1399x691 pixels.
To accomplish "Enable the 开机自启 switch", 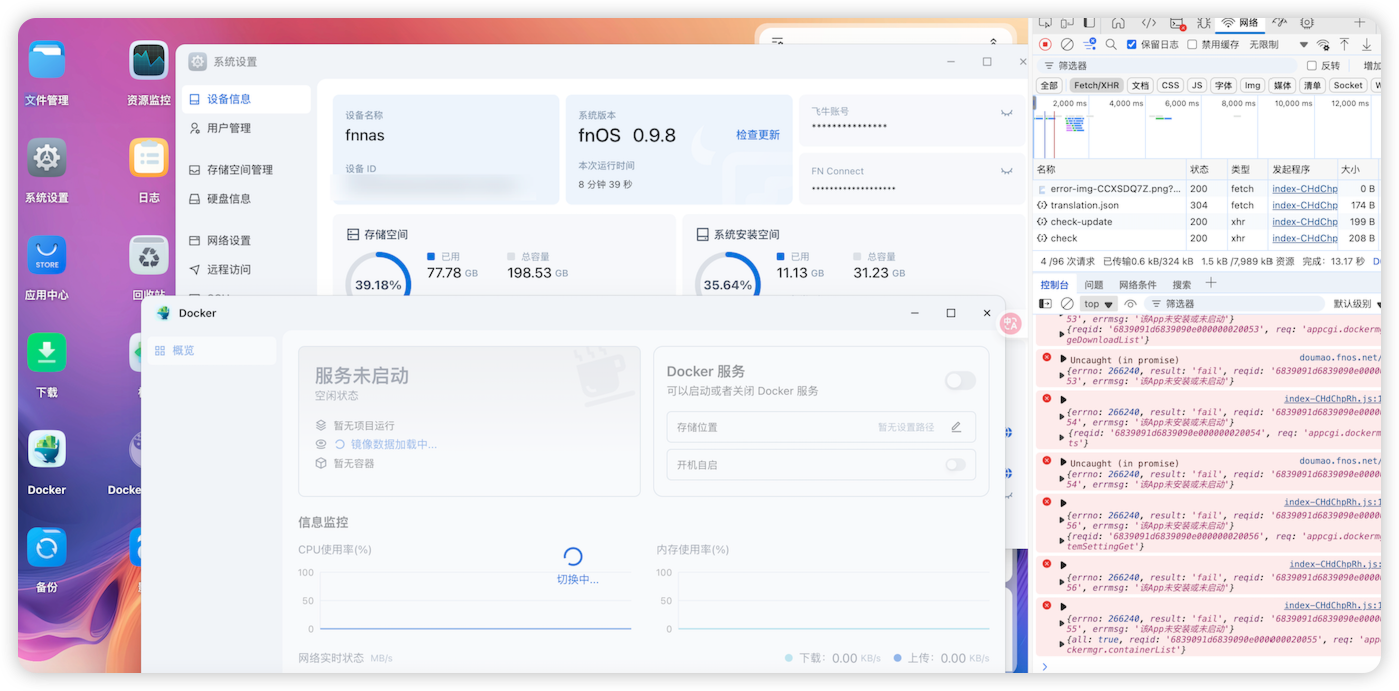I will point(956,465).
